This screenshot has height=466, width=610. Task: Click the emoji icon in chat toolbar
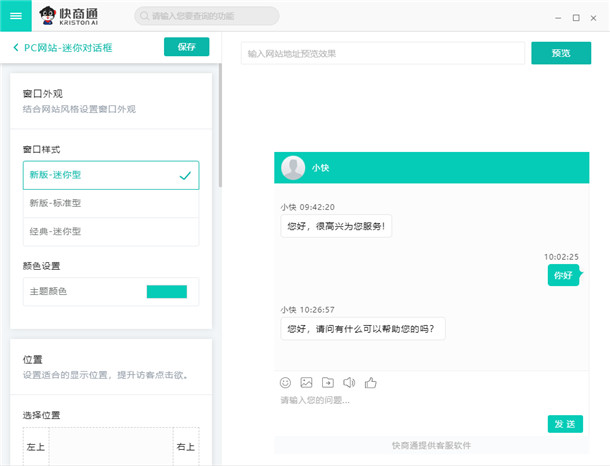(285, 382)
